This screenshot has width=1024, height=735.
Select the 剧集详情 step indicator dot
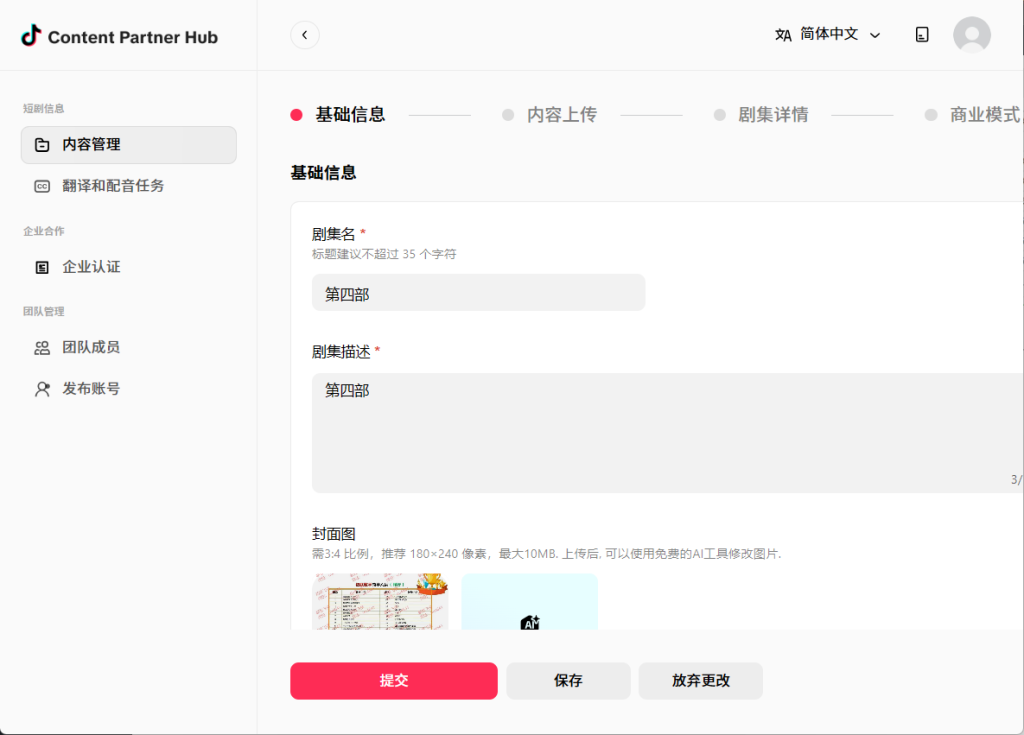click(719, 114)
